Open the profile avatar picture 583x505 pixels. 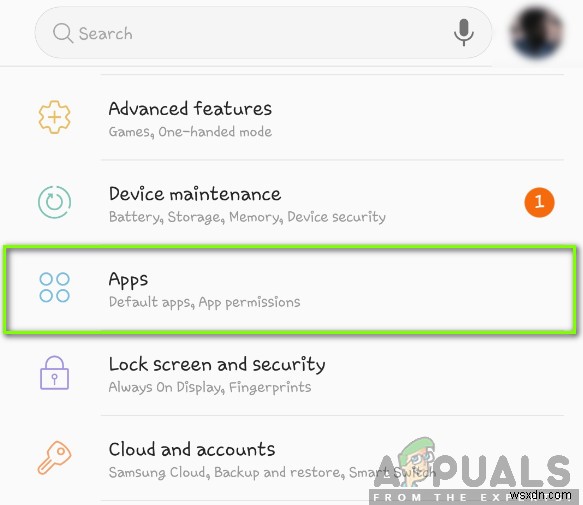[x=537, y=33]
